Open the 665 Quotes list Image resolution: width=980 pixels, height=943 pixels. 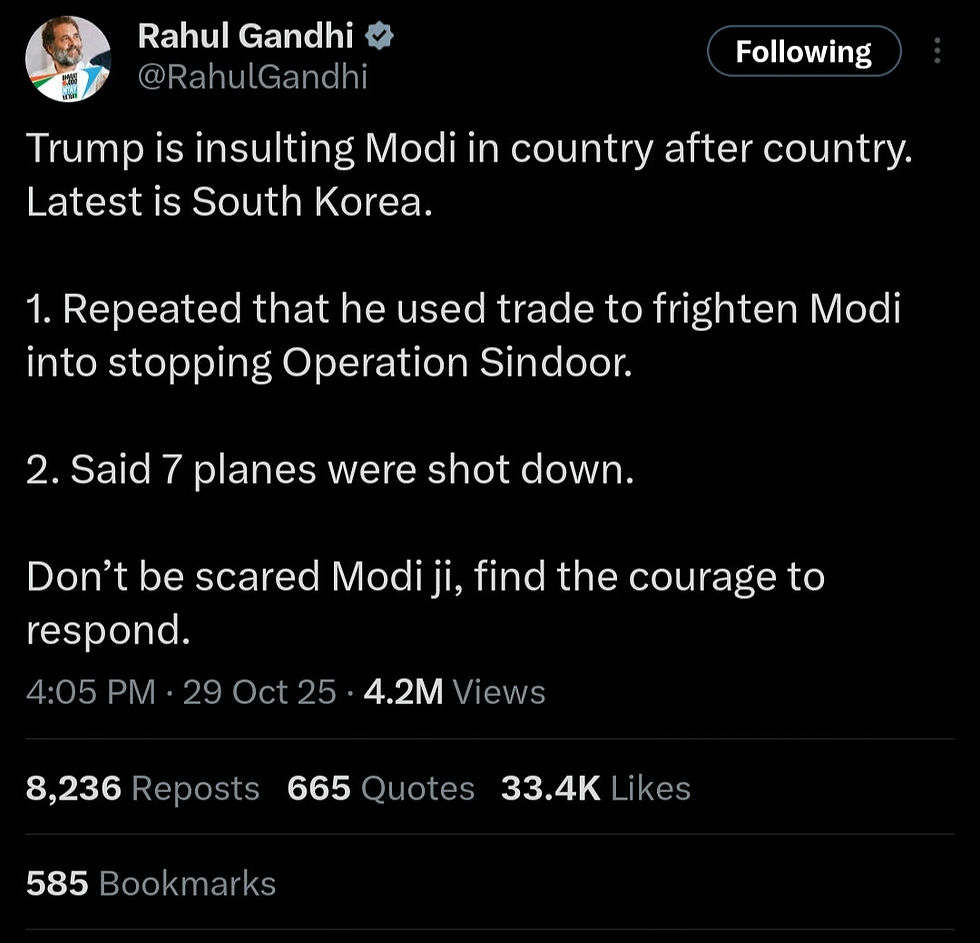tap(380, 788)
